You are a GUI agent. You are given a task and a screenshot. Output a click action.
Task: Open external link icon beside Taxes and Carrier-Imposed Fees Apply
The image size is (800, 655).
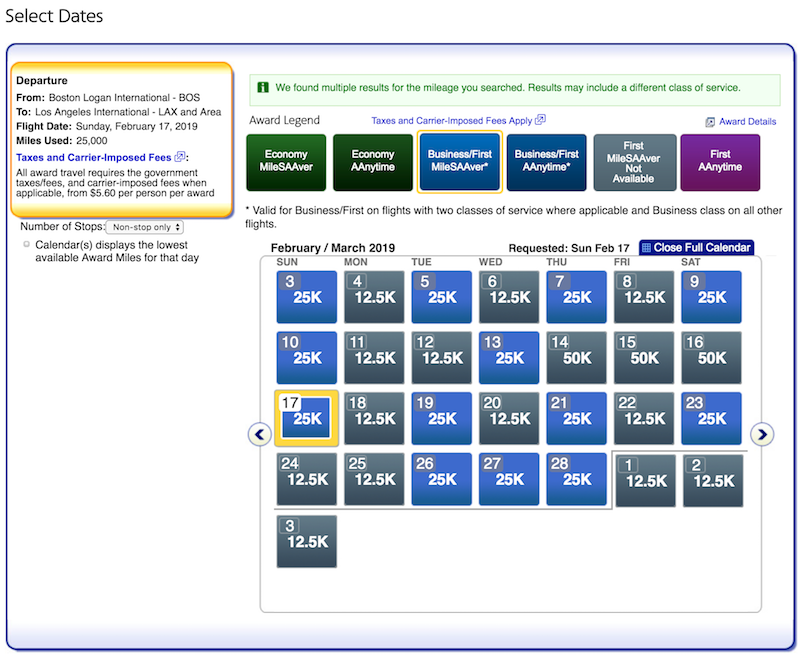point(540,120)
